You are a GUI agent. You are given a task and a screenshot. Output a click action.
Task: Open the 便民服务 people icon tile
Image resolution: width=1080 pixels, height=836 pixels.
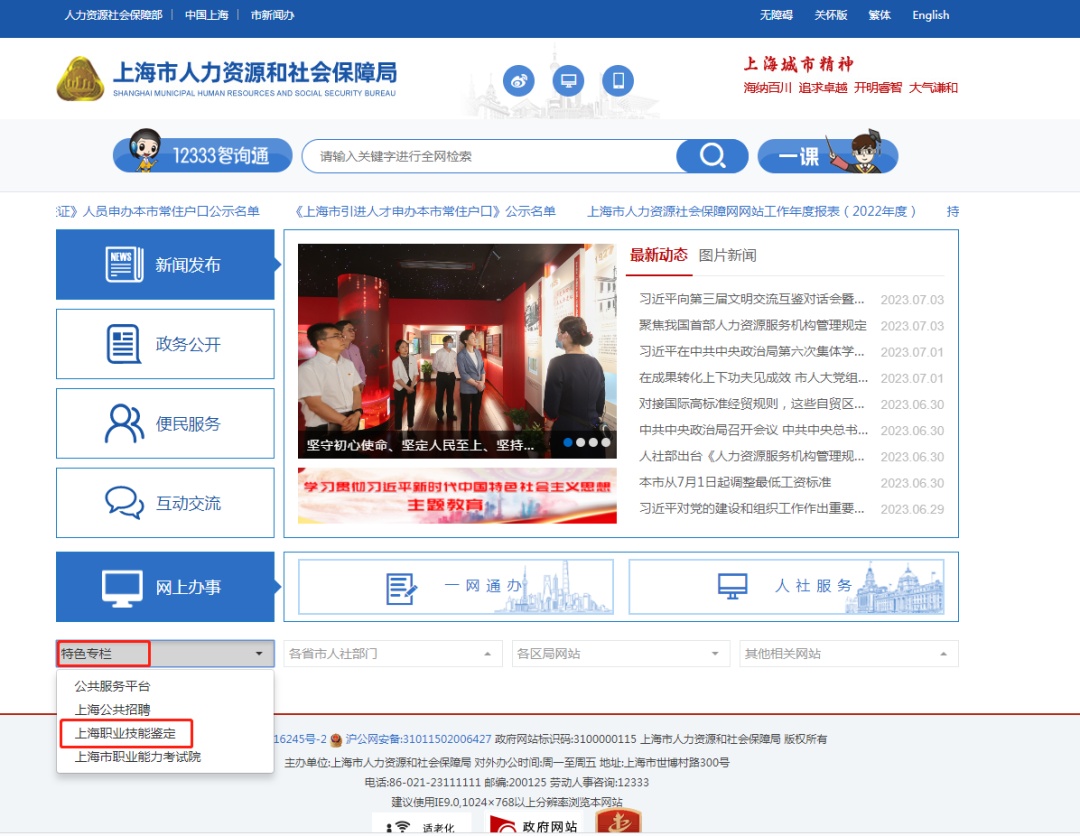[x=165, y=424]
